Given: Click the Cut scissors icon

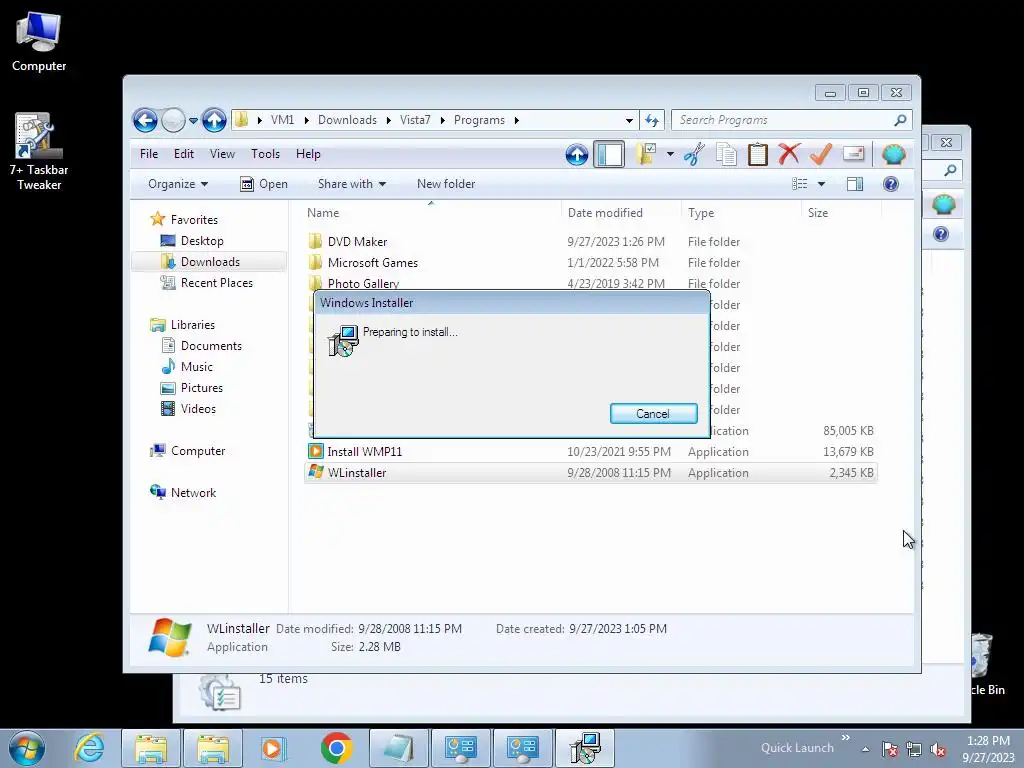Looking at the screenshot, I should 694,155.
